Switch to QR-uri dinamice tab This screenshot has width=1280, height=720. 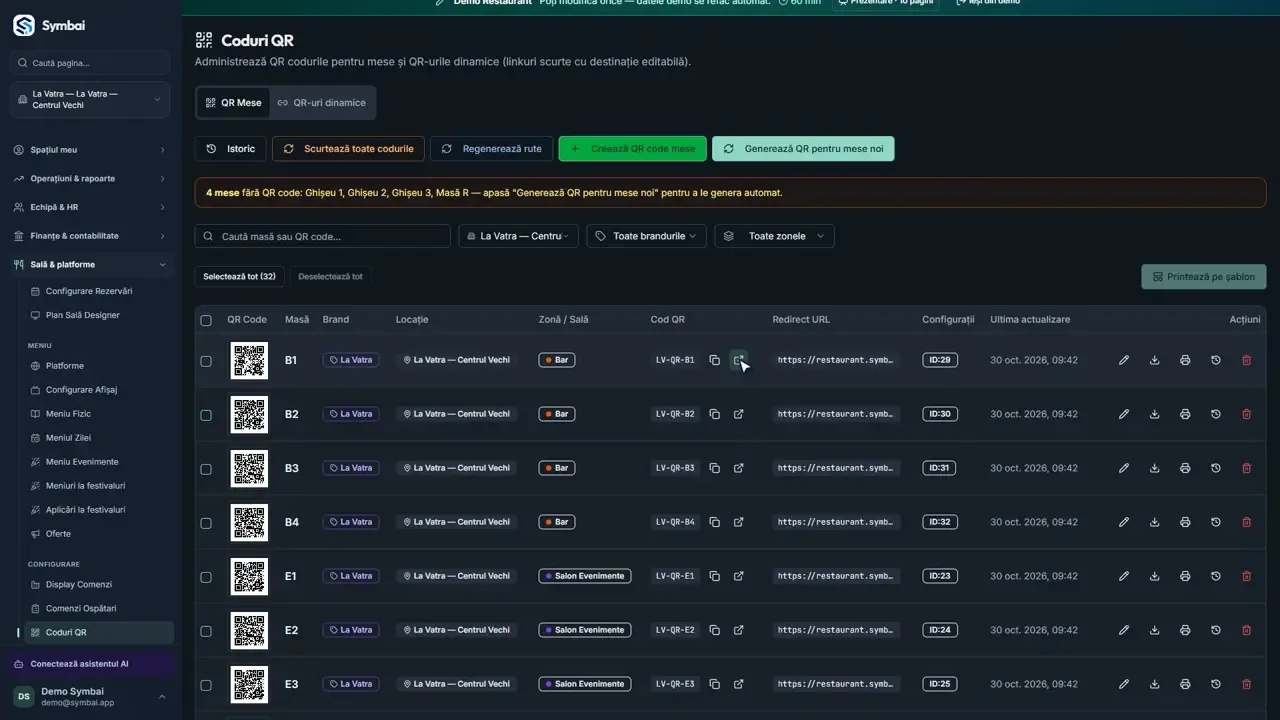pos(322,102)
